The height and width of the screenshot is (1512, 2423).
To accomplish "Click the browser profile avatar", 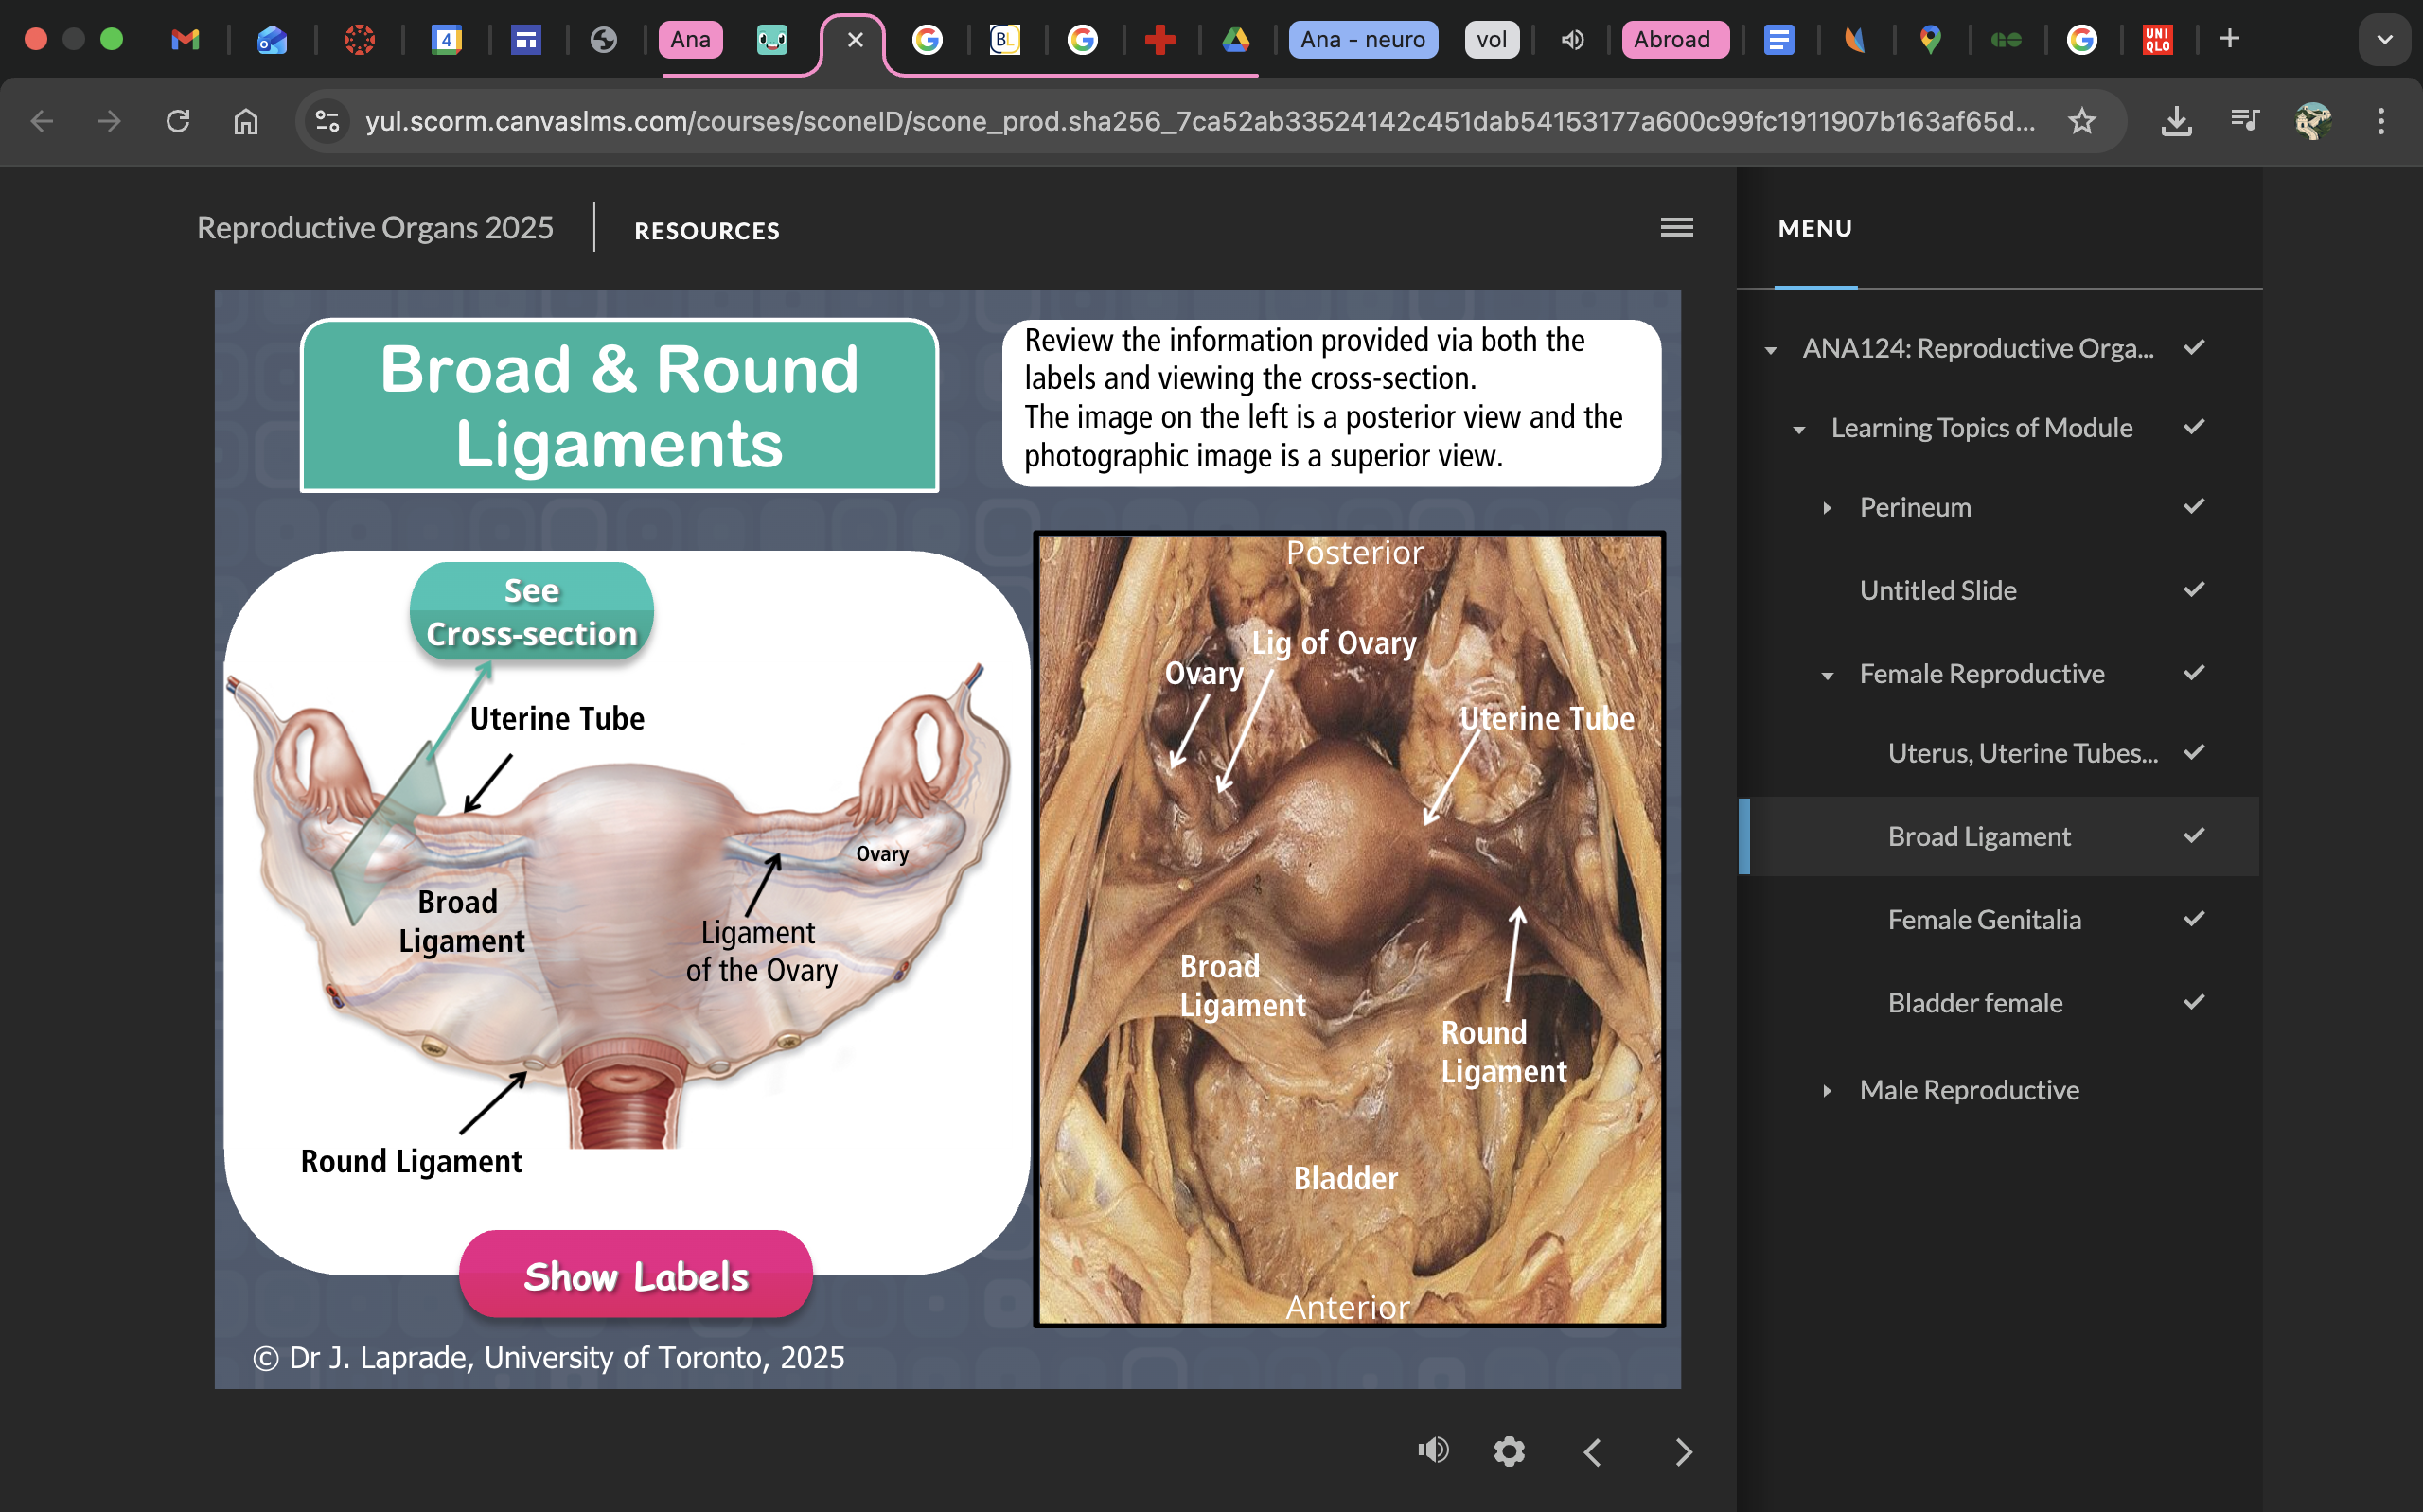I will tap(2316, 121).
